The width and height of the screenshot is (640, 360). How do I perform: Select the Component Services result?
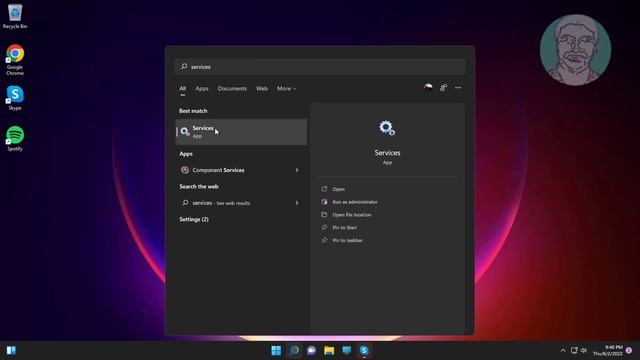(241, 170)
